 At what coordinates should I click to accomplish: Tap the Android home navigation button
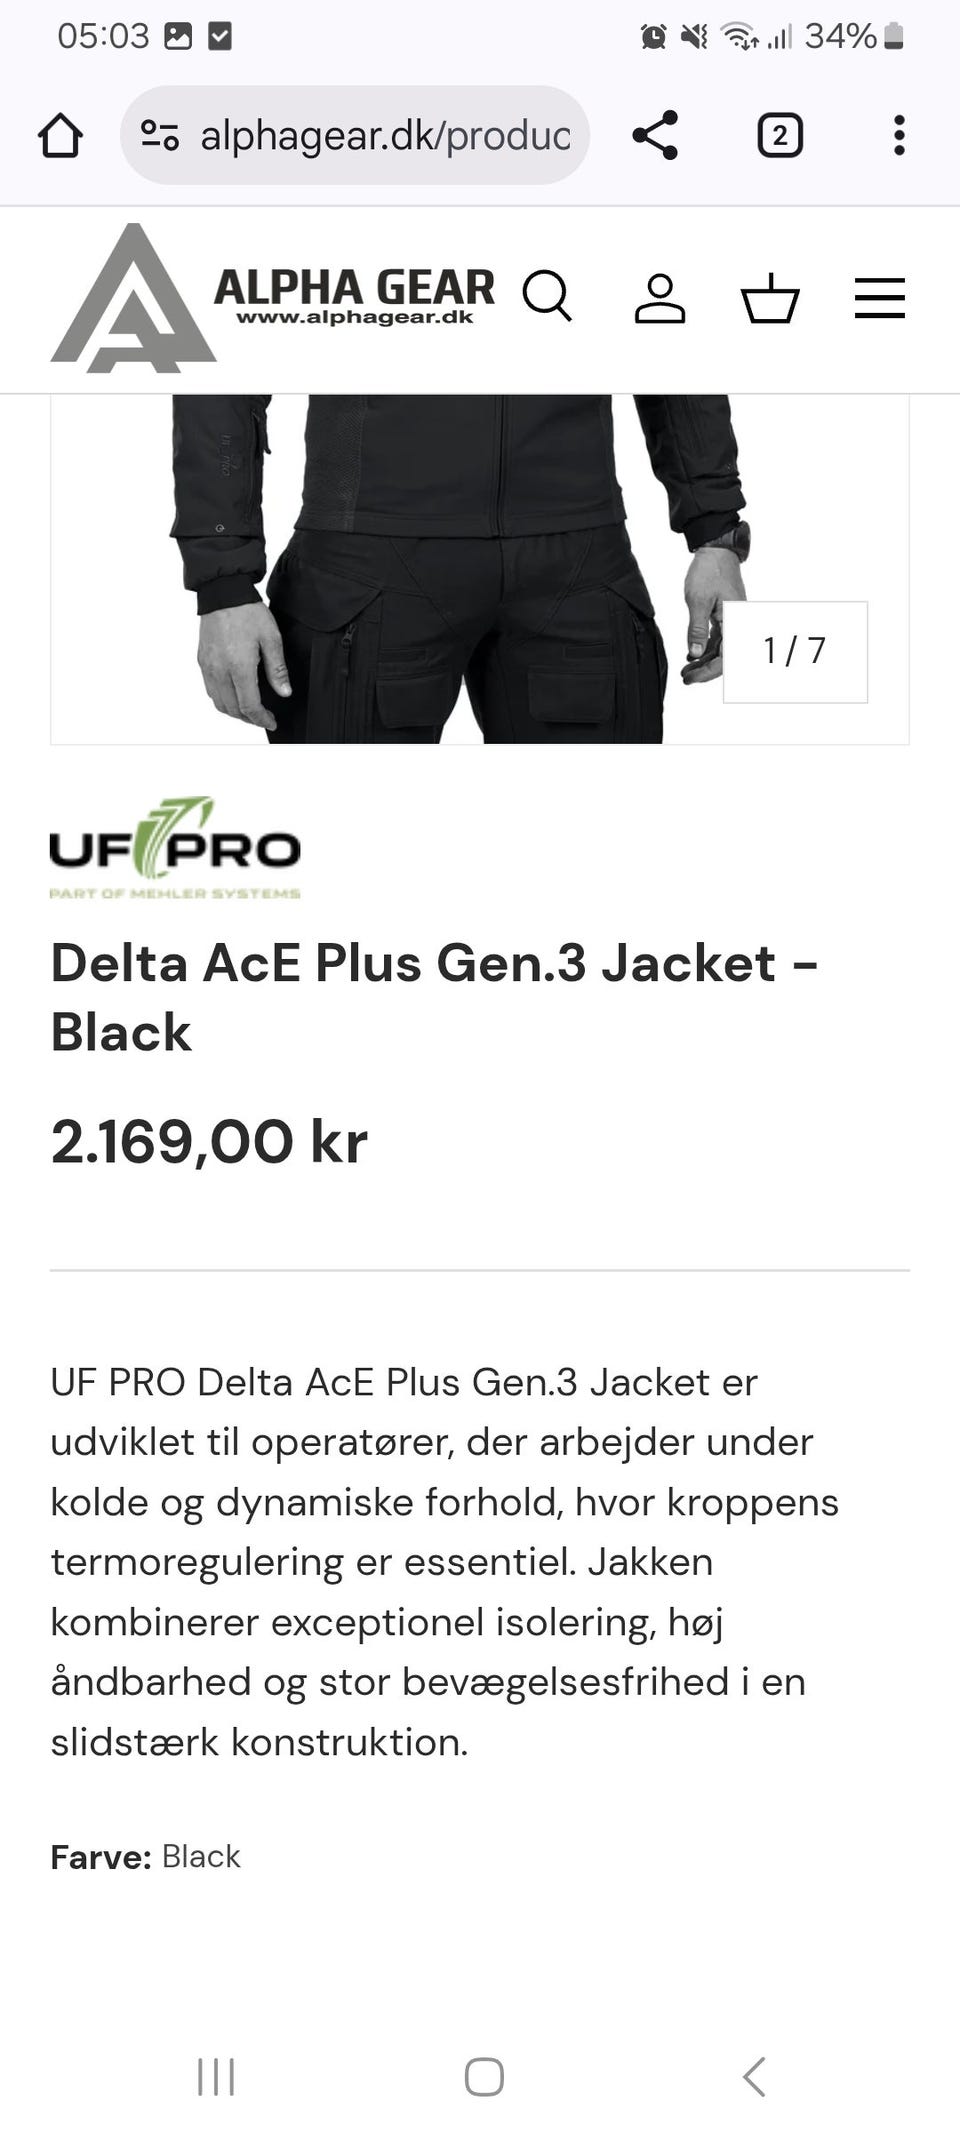click(484, 2076)
